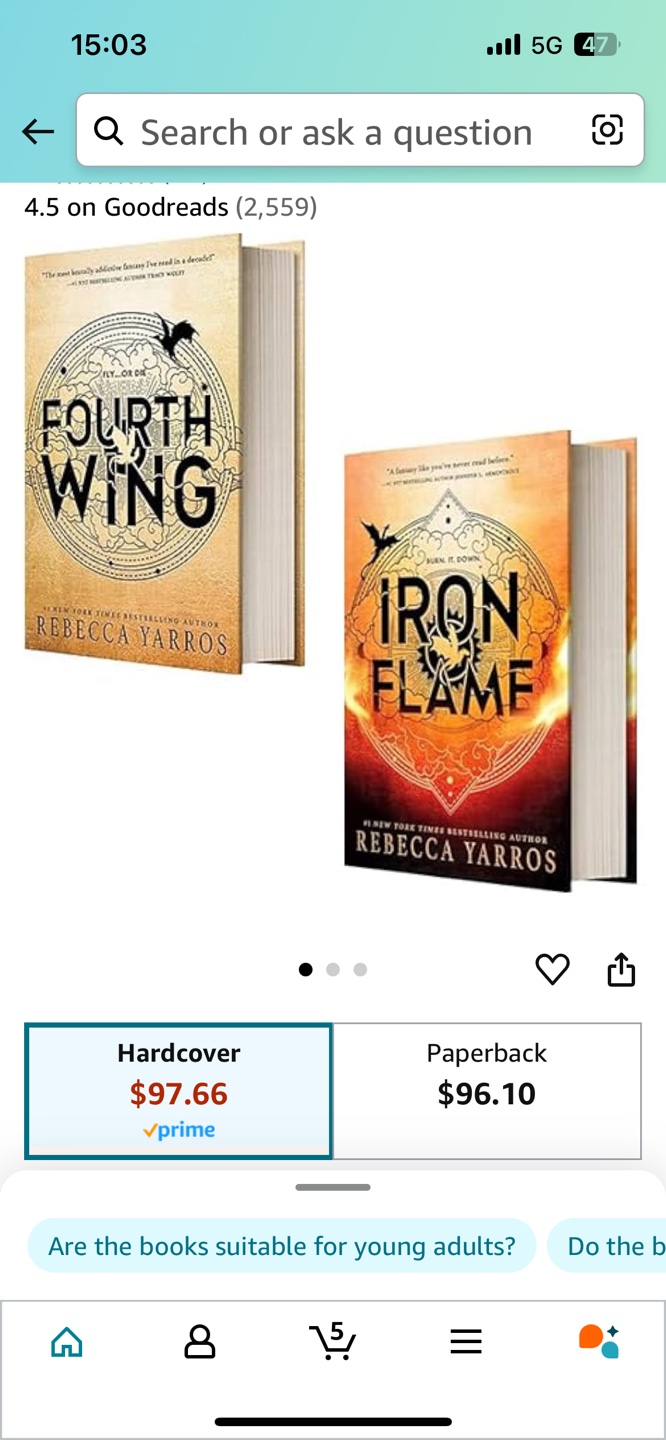666x1440 pixels.
Task: Select the Paperback format option
Action: (x=487, y=1091)
